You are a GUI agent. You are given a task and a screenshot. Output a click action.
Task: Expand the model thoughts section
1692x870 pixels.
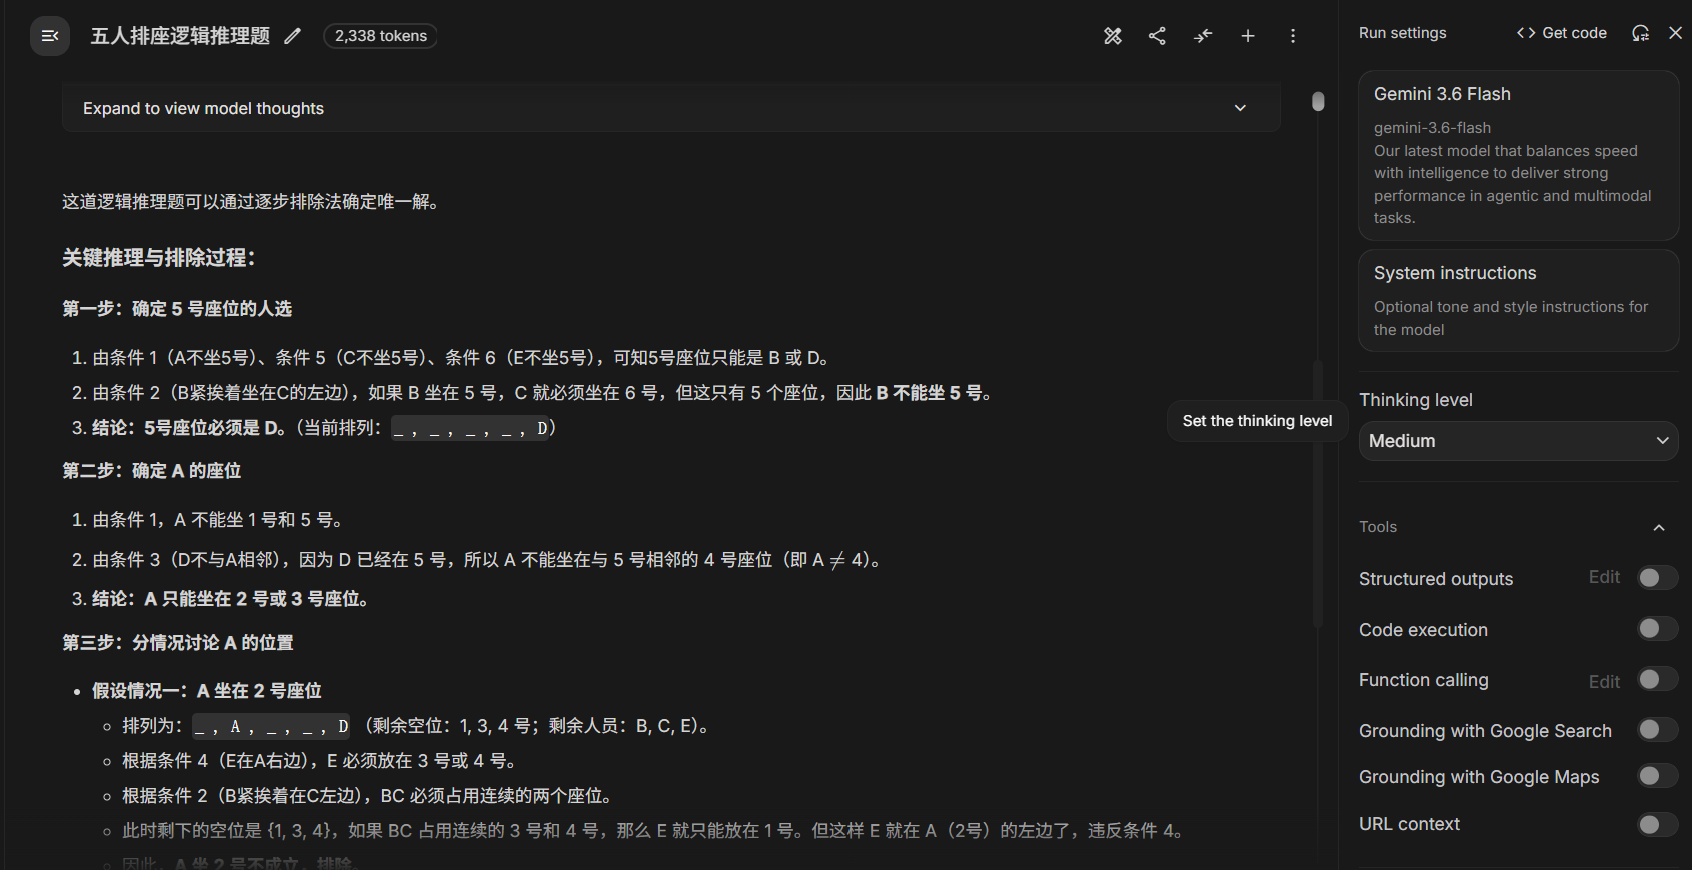click(x=671, y=108)
